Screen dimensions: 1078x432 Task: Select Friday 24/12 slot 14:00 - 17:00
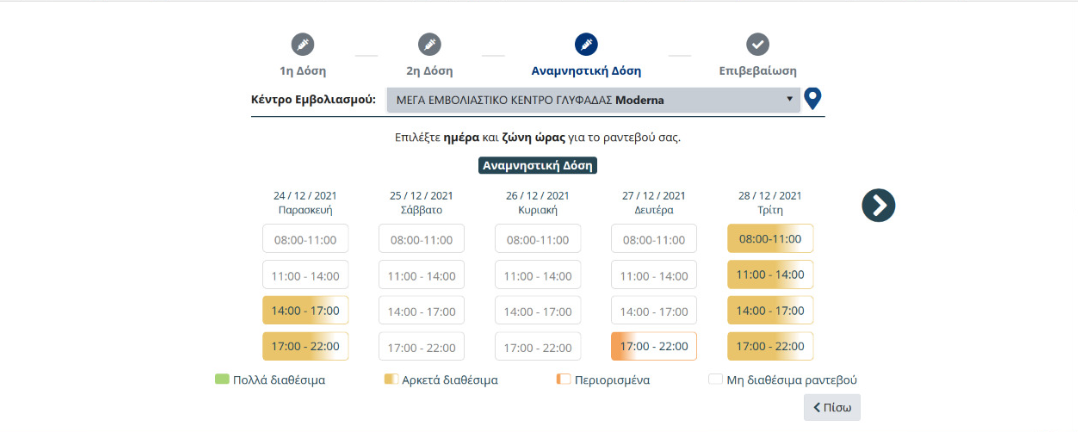click(x=305, y=311)
